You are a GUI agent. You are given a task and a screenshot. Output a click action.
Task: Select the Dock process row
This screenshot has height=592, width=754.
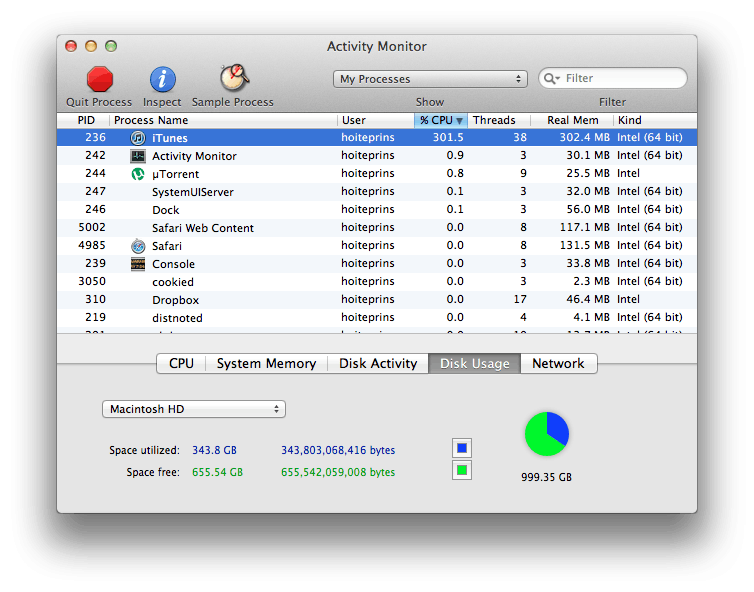coord(377,210)
